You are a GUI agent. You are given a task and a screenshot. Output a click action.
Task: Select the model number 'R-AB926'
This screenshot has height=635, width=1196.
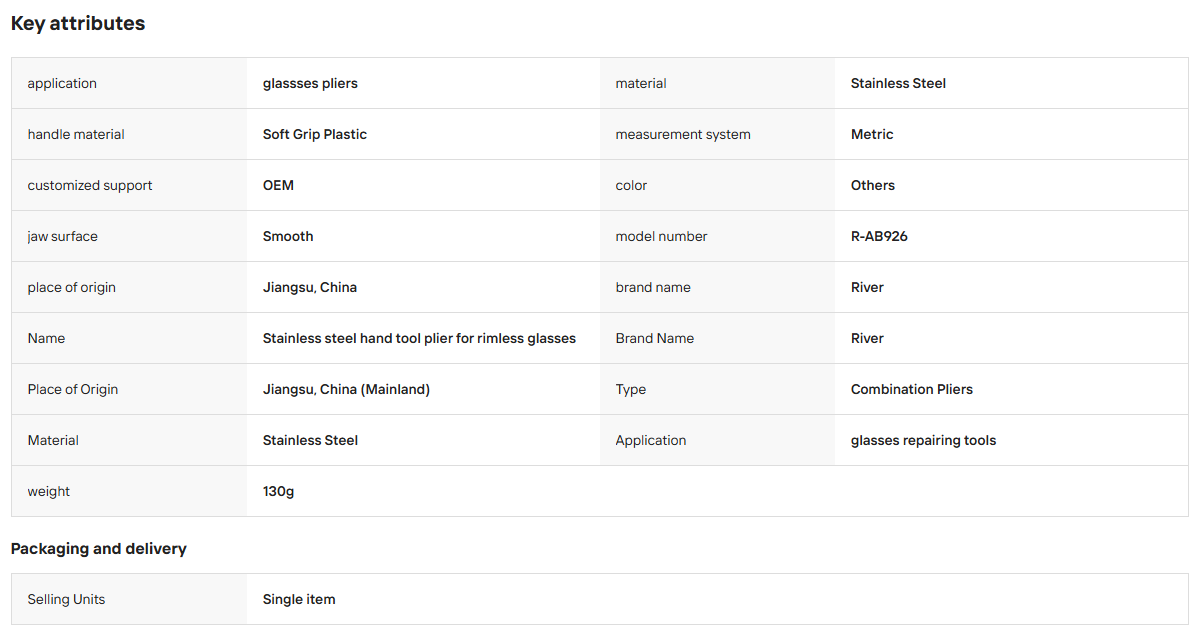point(879,236)
